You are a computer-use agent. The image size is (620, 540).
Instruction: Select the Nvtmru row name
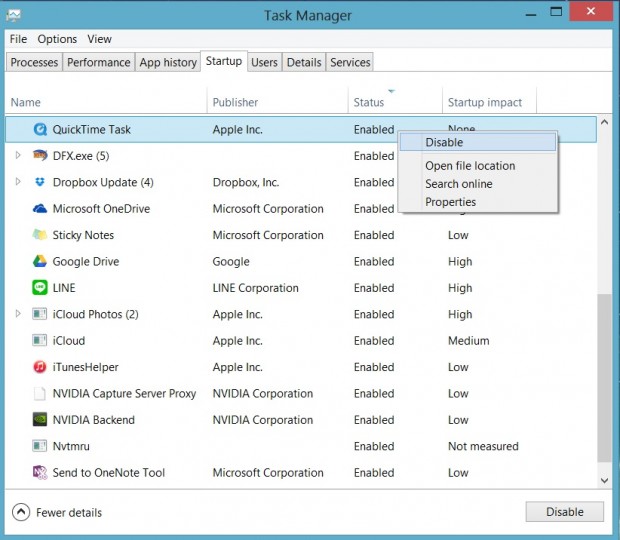click(71, 446)
